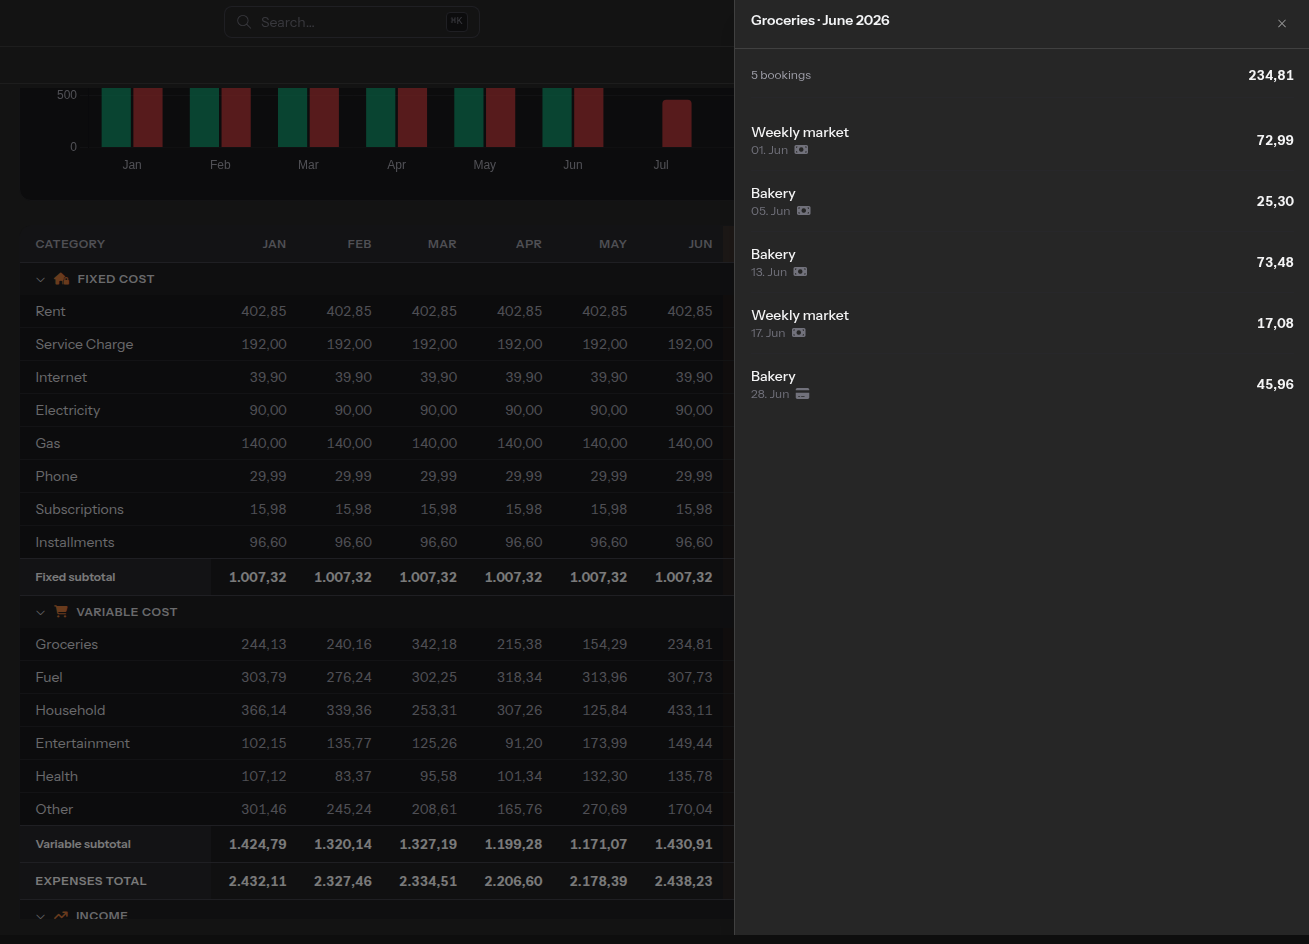Screen dimensions: 1309x944
Task: Click the FEB column header
Action: (x=359, y=244)
